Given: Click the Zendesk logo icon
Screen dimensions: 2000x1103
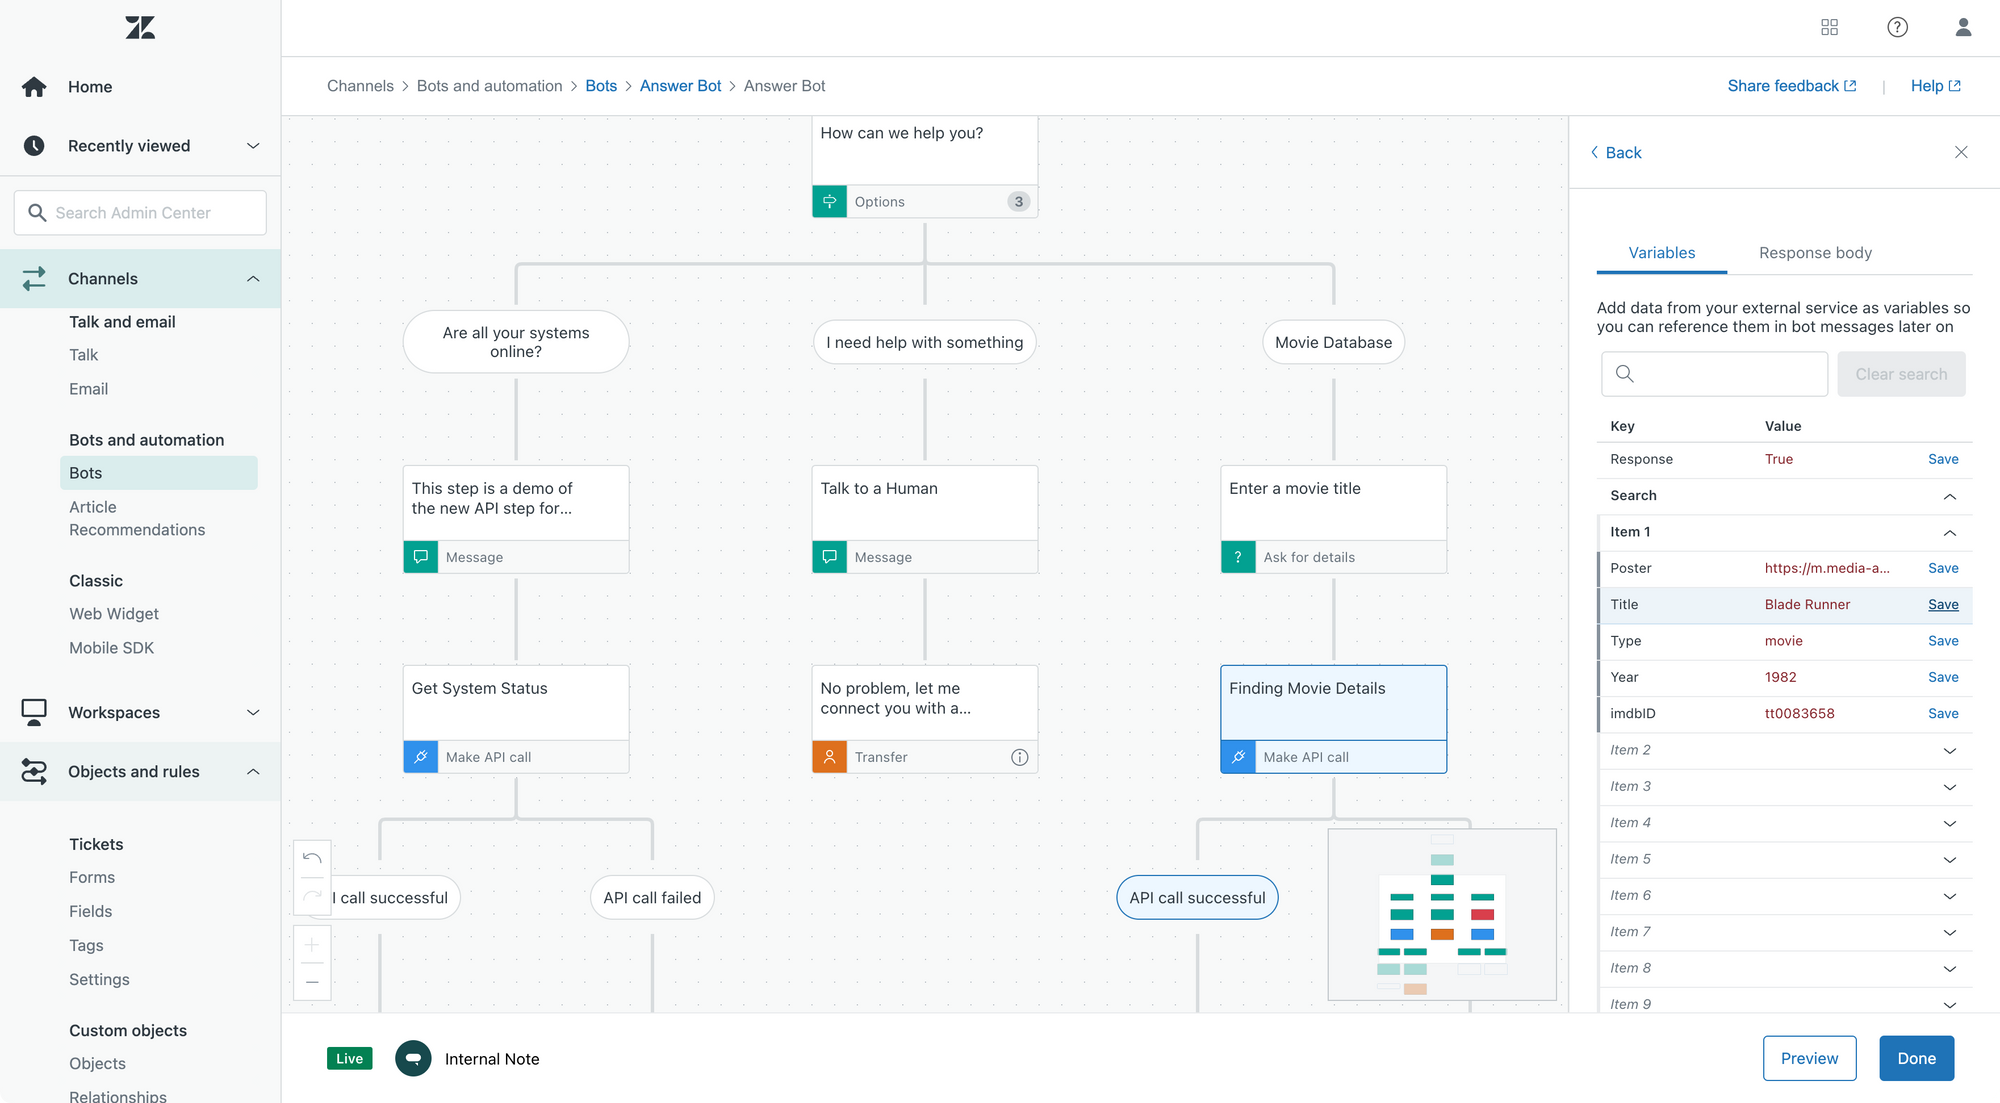Looking at the screenshot, I should coord(140,27).
